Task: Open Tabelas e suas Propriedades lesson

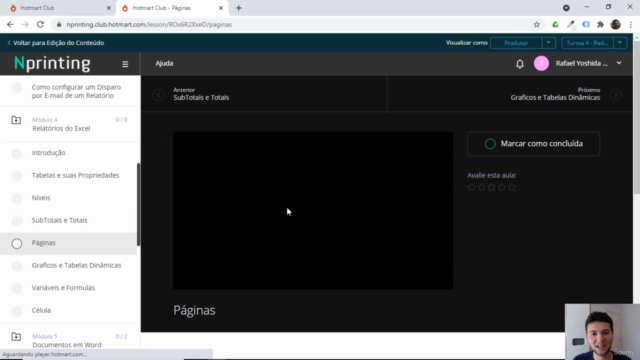Action: [76, 175]
